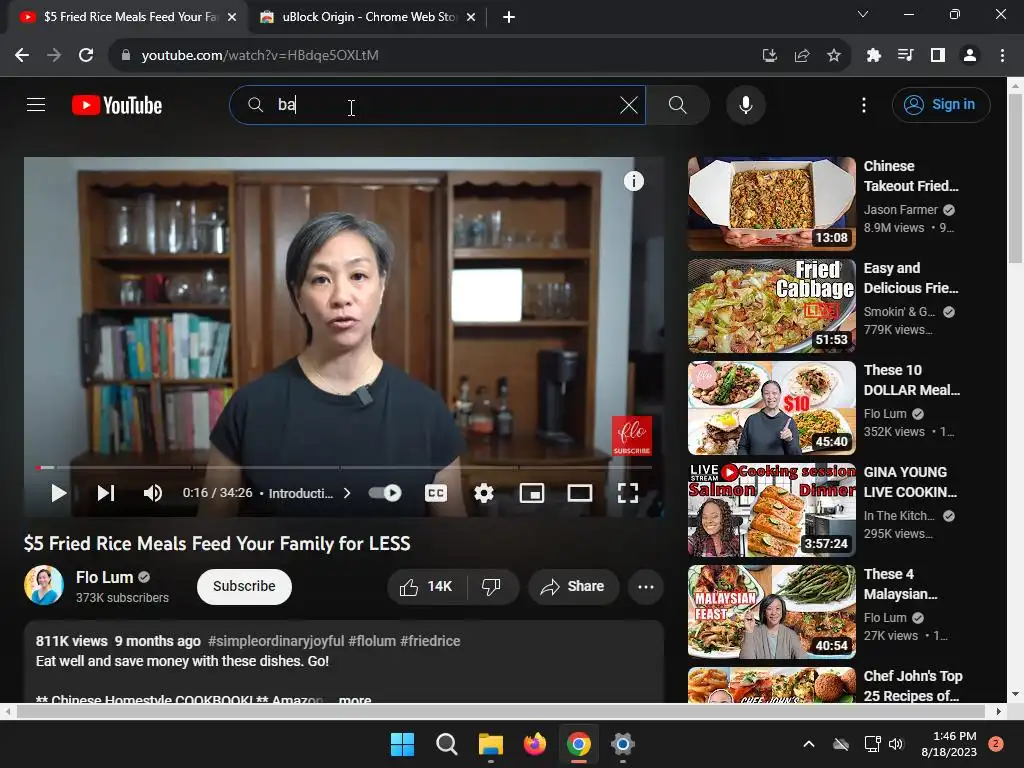Open Chrome profile icon
The width and height of the screenshot is (1024, 768).
970,56
